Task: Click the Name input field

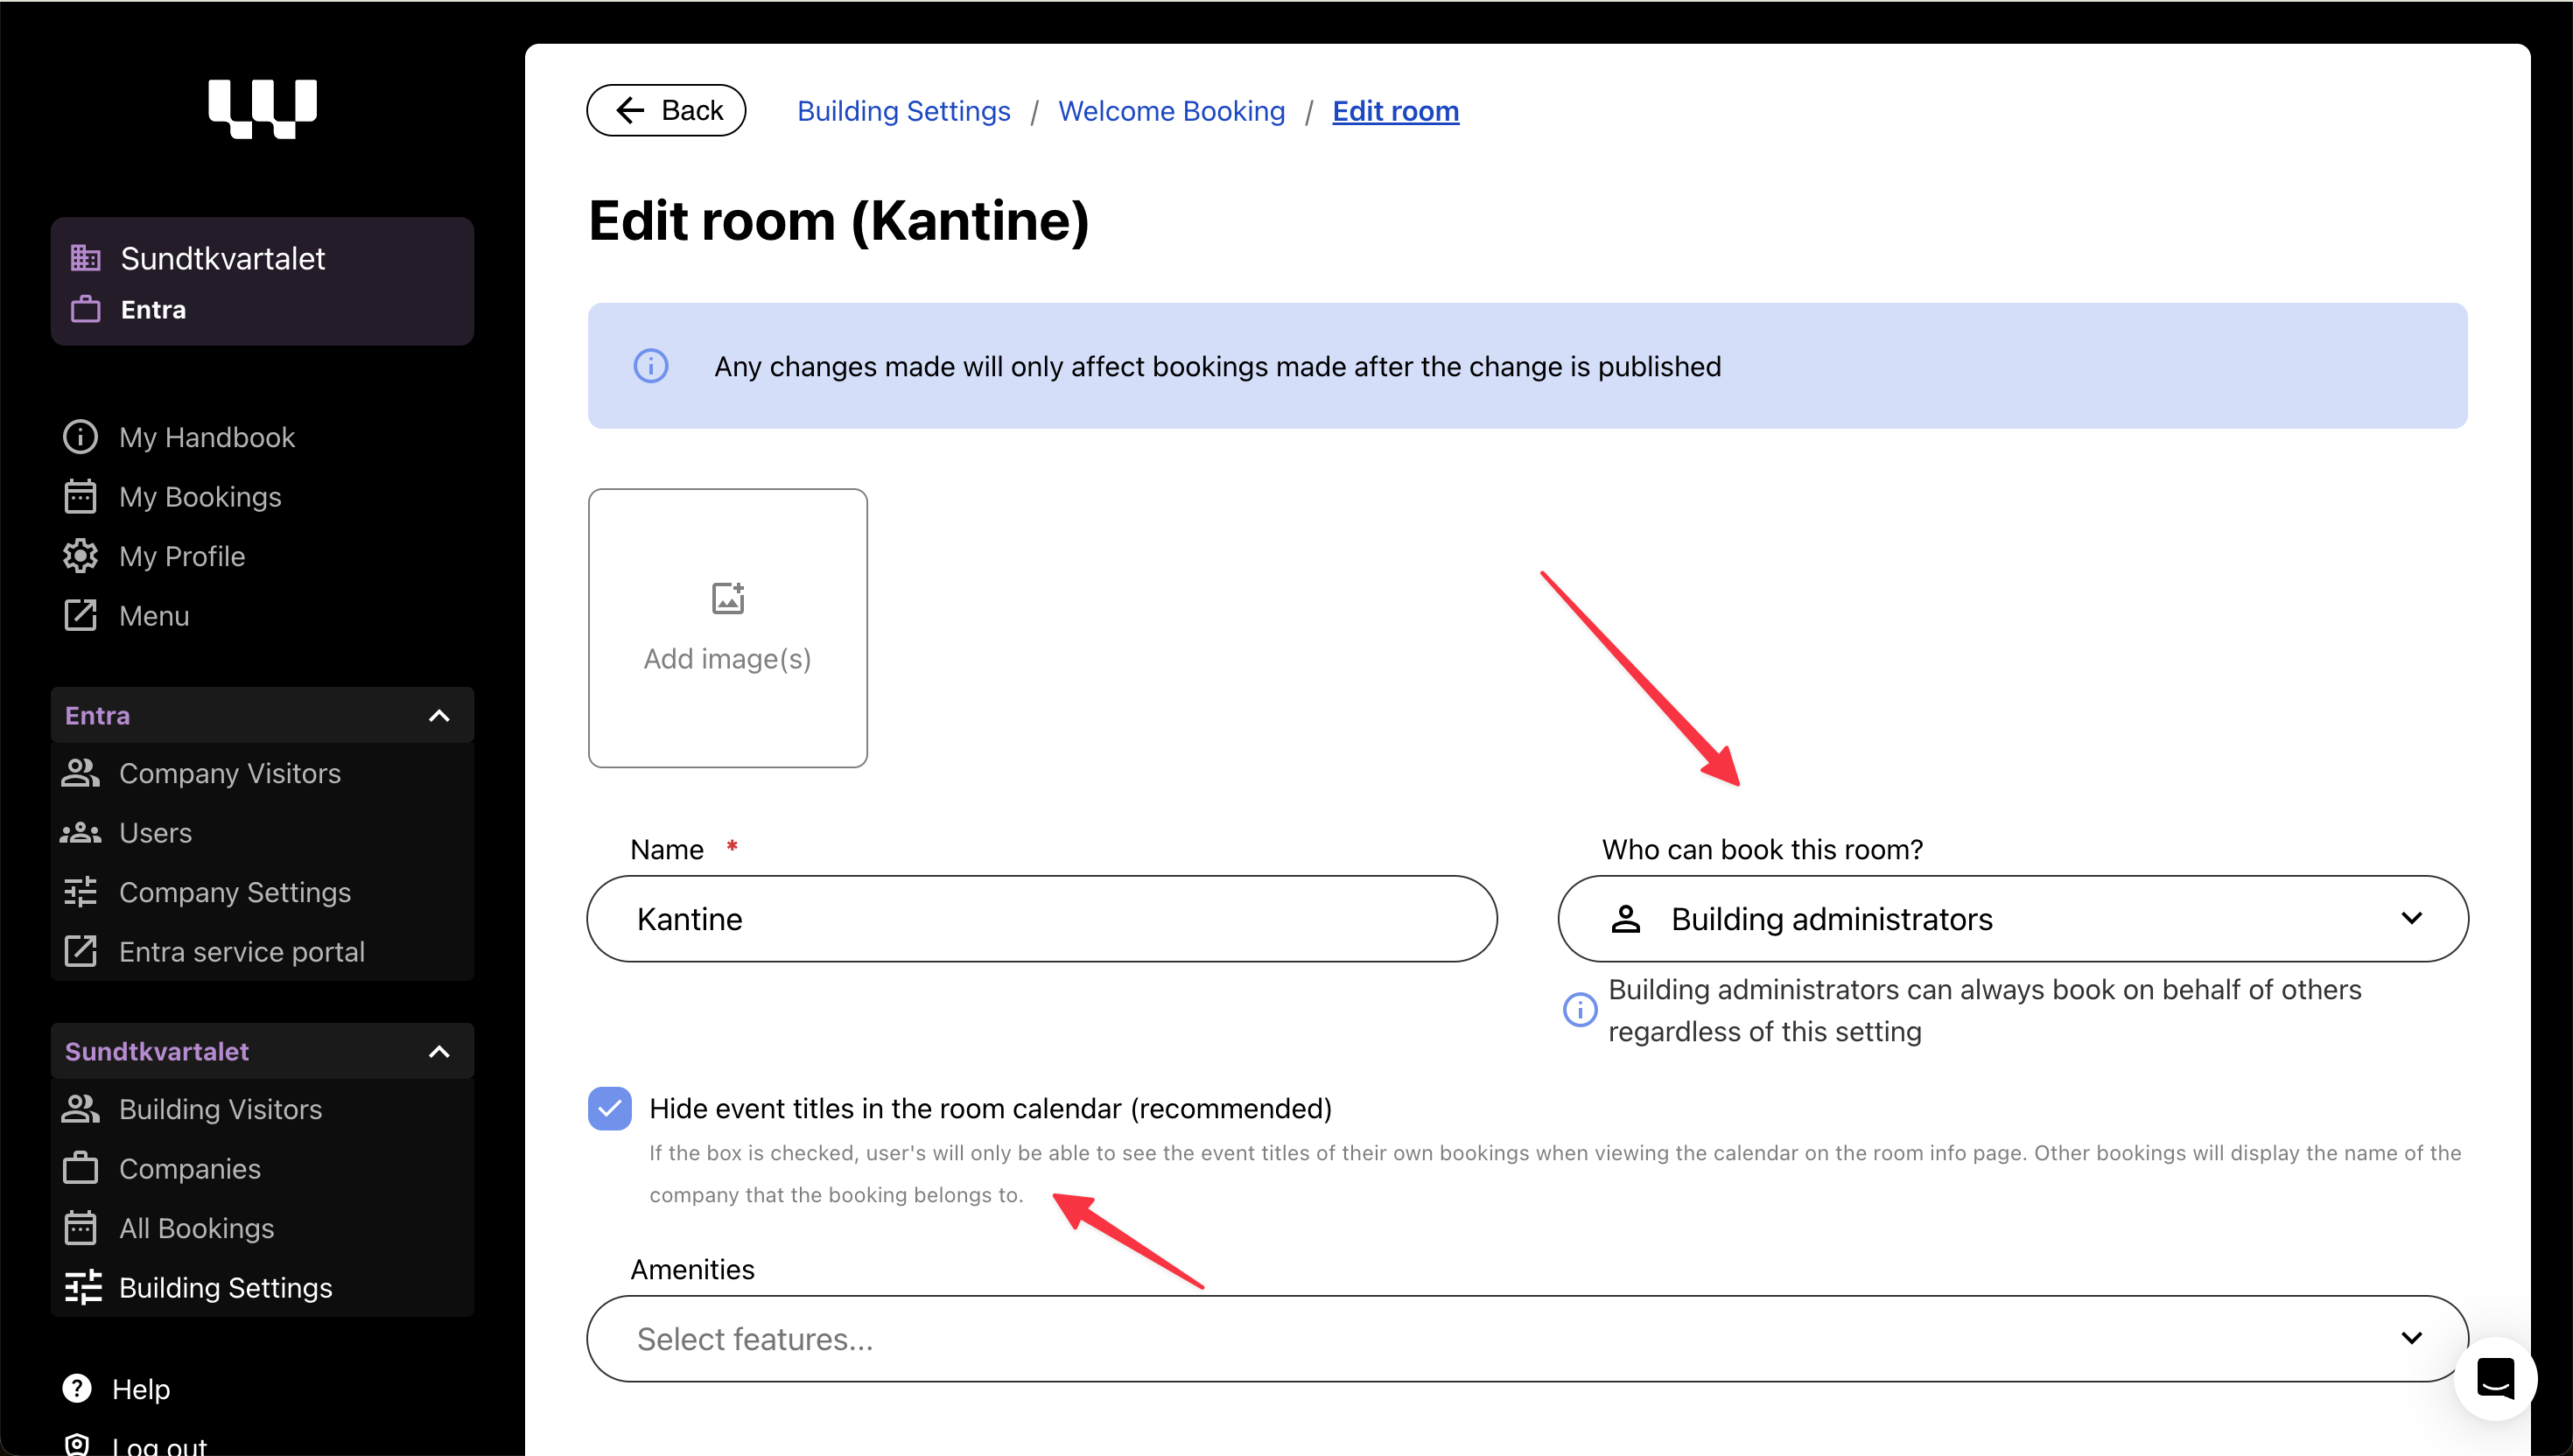Action: (1041, 918)
